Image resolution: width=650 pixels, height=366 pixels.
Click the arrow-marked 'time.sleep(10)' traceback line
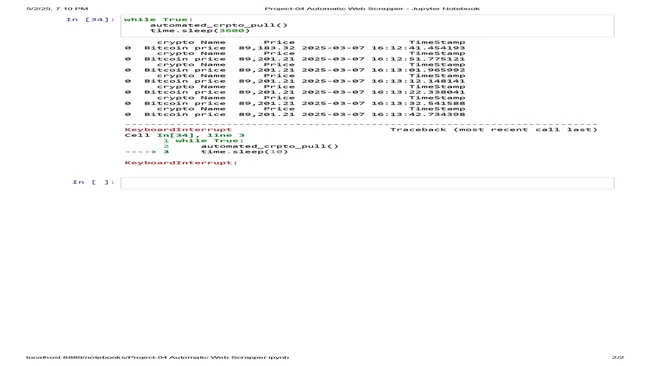[x=206, y=152]
